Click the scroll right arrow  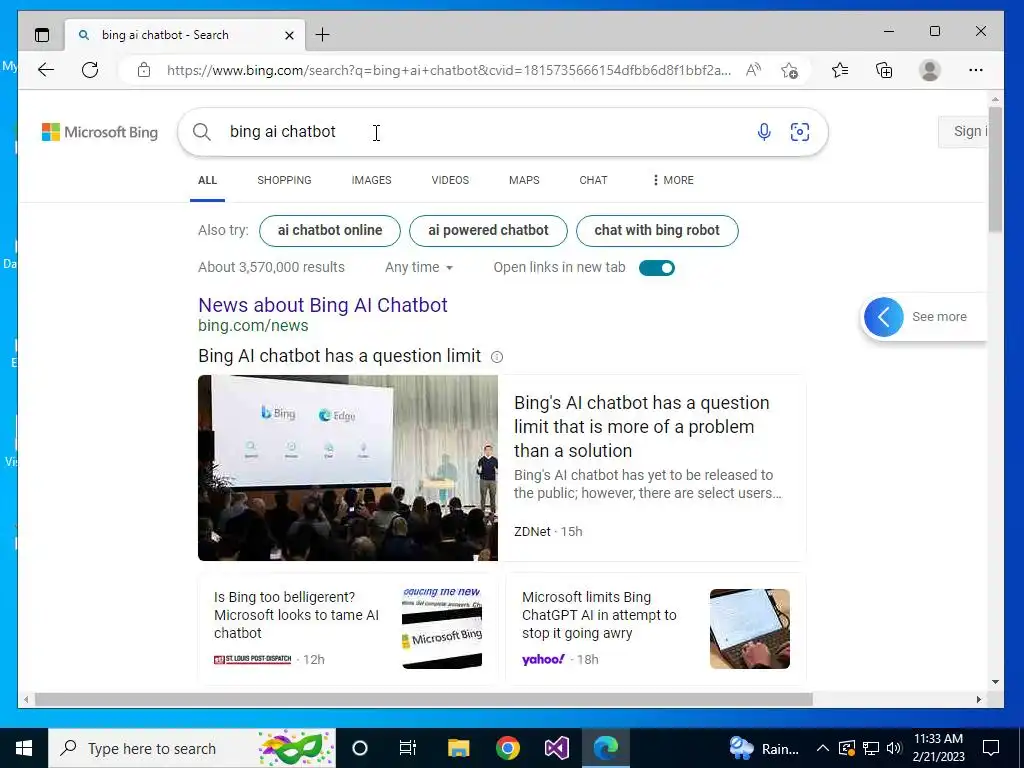click(978, 699)
